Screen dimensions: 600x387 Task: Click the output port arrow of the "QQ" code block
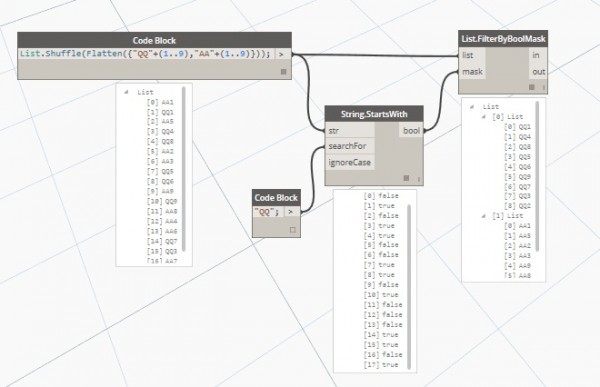[290, 211]
